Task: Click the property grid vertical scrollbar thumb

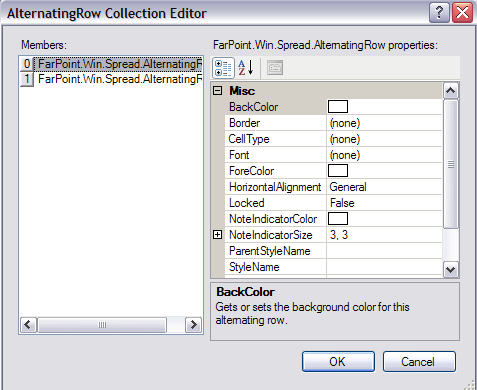Action: click(451, 164)
